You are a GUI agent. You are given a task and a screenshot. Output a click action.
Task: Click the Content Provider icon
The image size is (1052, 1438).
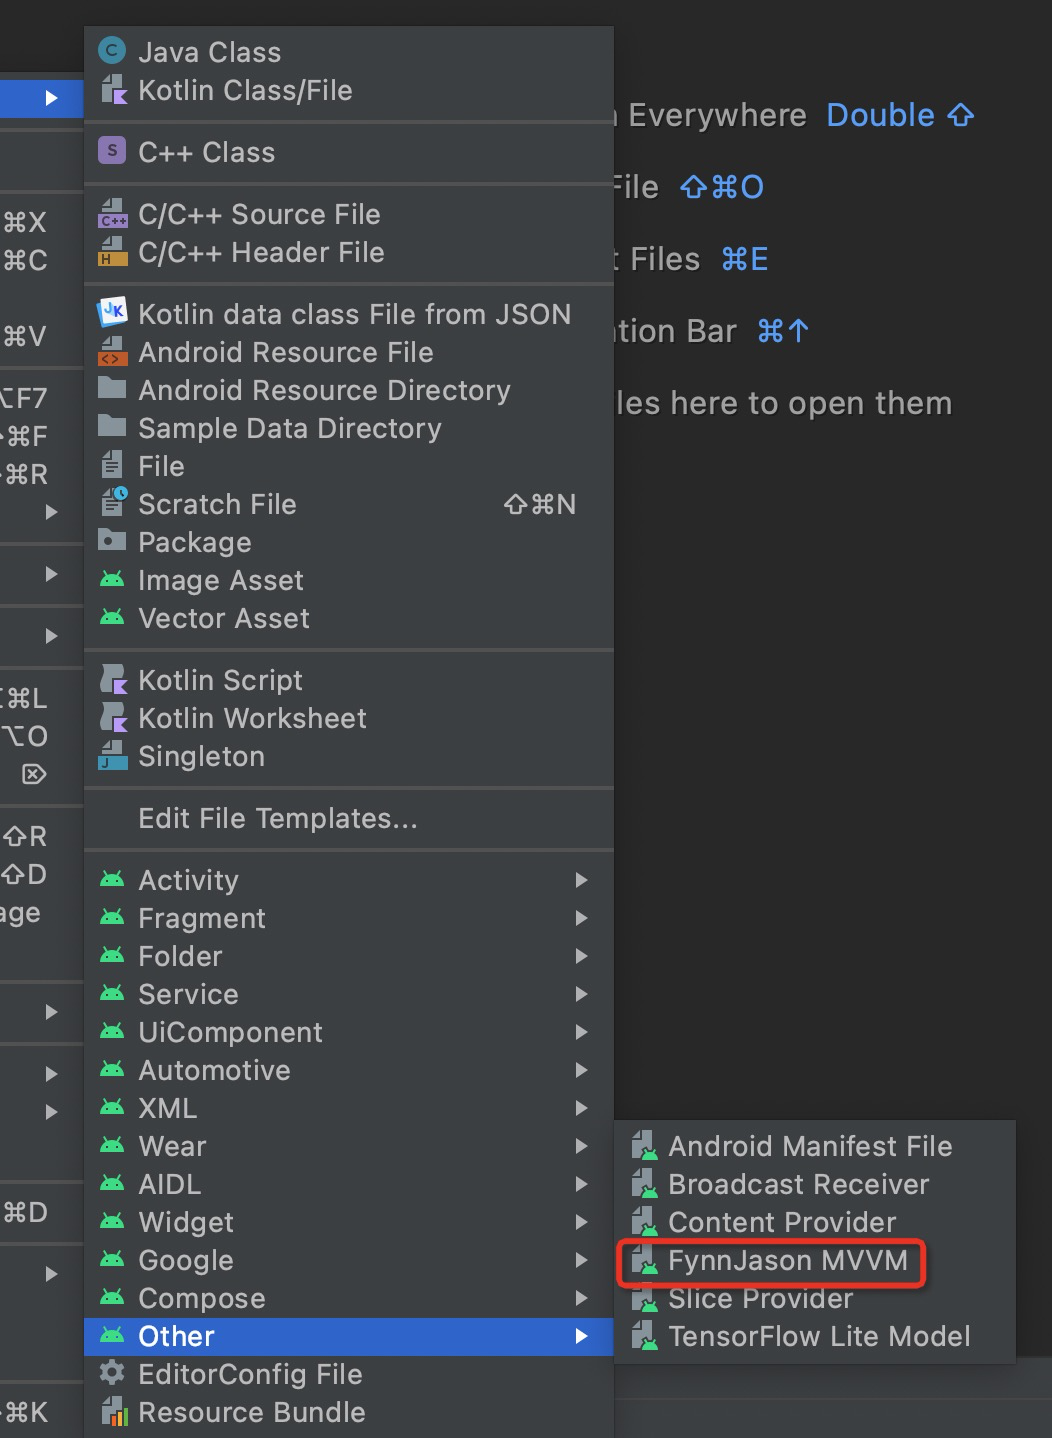pos(645,1222)
